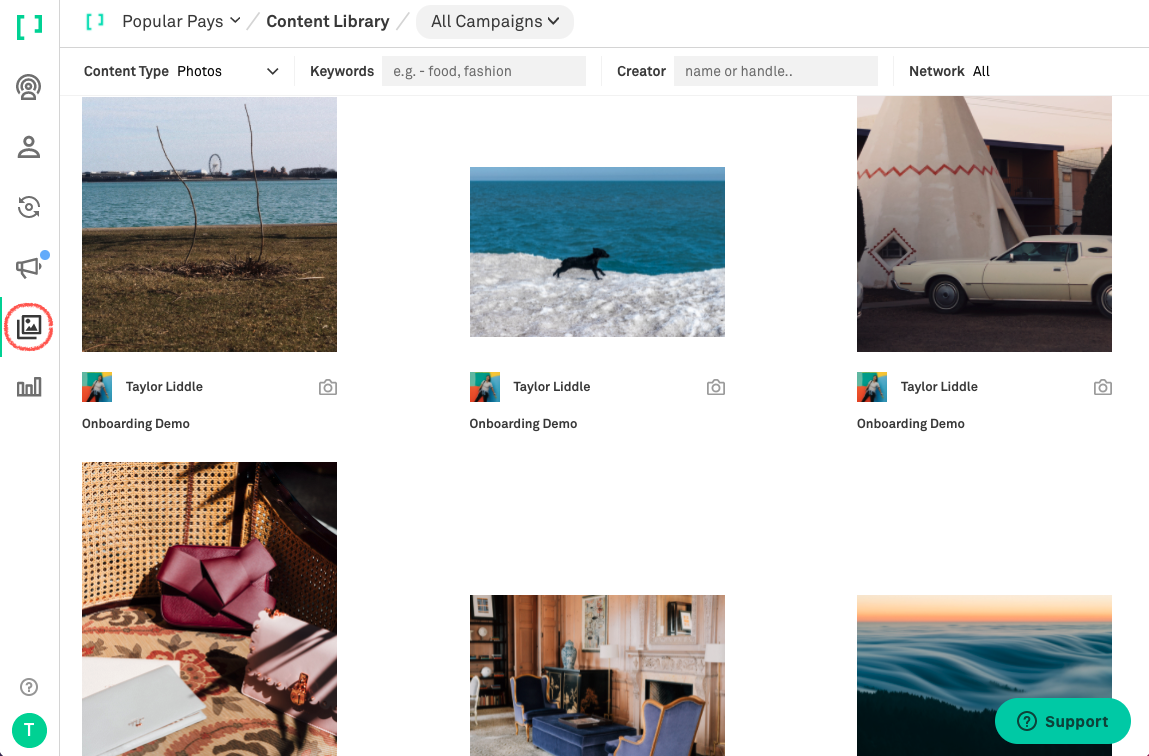
Task: Click the circular sync relationships icon
Action: [29, 207]
